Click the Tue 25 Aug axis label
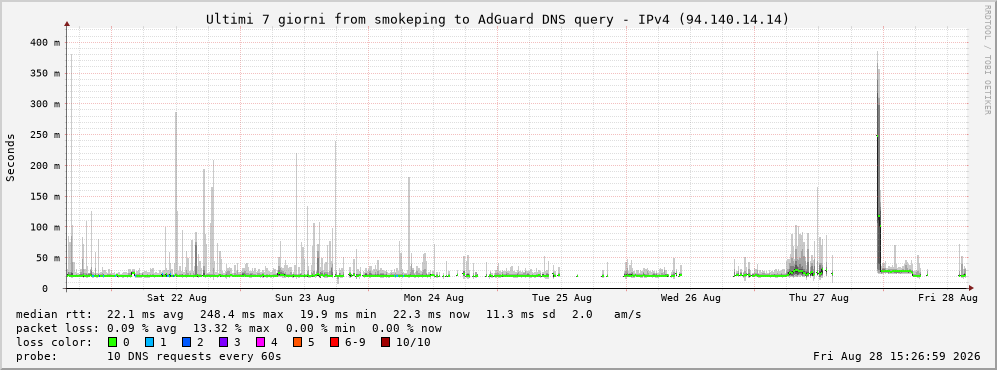Screen dimensions: 997x370 [562, 298]
